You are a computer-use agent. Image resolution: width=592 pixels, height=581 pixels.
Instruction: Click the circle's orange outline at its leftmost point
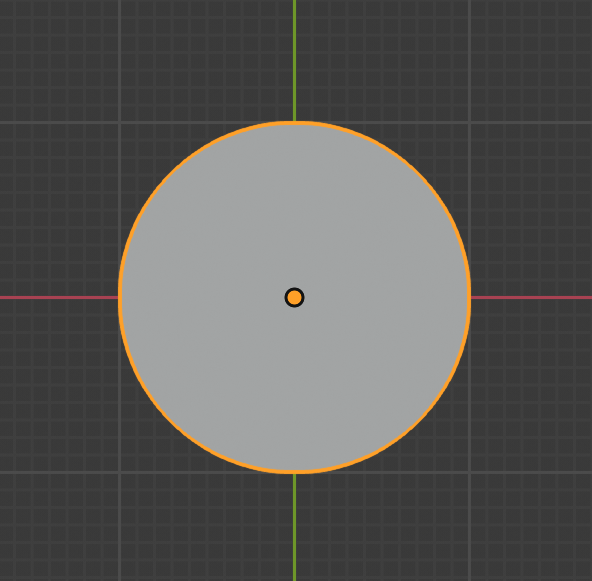click(120, 297)
